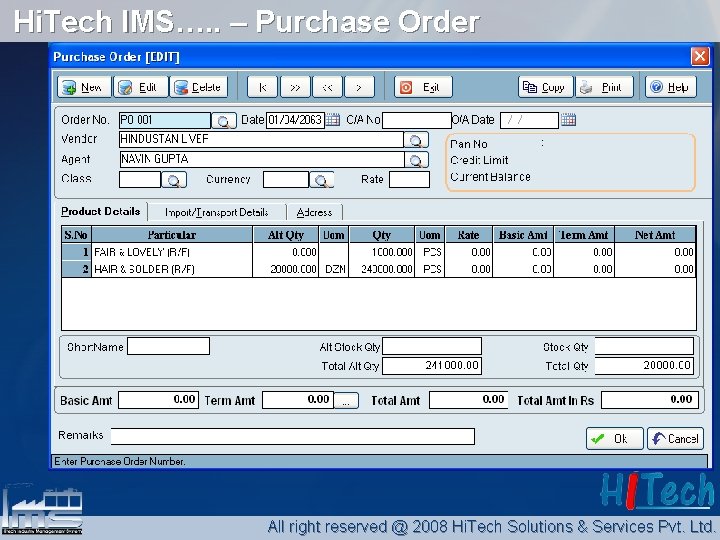
Task: Confirm with the Ok button
Action: (x=615, y=439)
